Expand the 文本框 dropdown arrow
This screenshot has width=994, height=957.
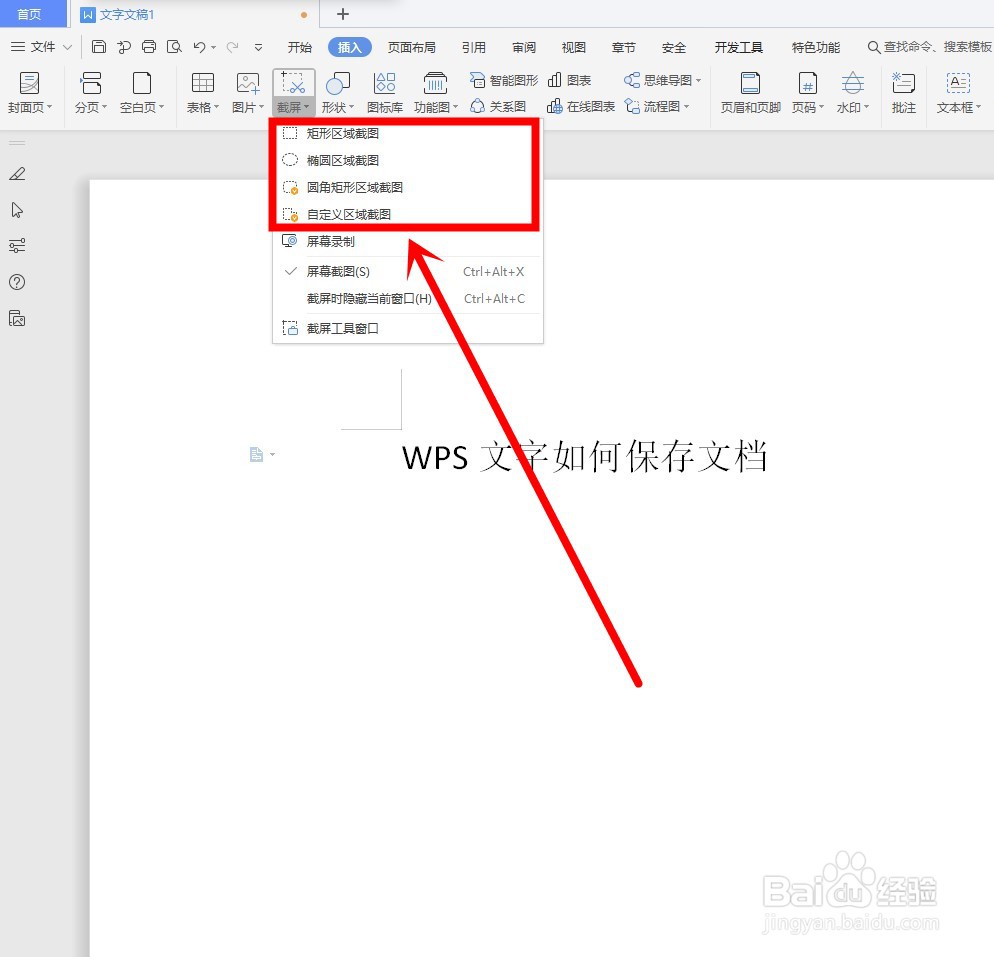click(979, 107)
